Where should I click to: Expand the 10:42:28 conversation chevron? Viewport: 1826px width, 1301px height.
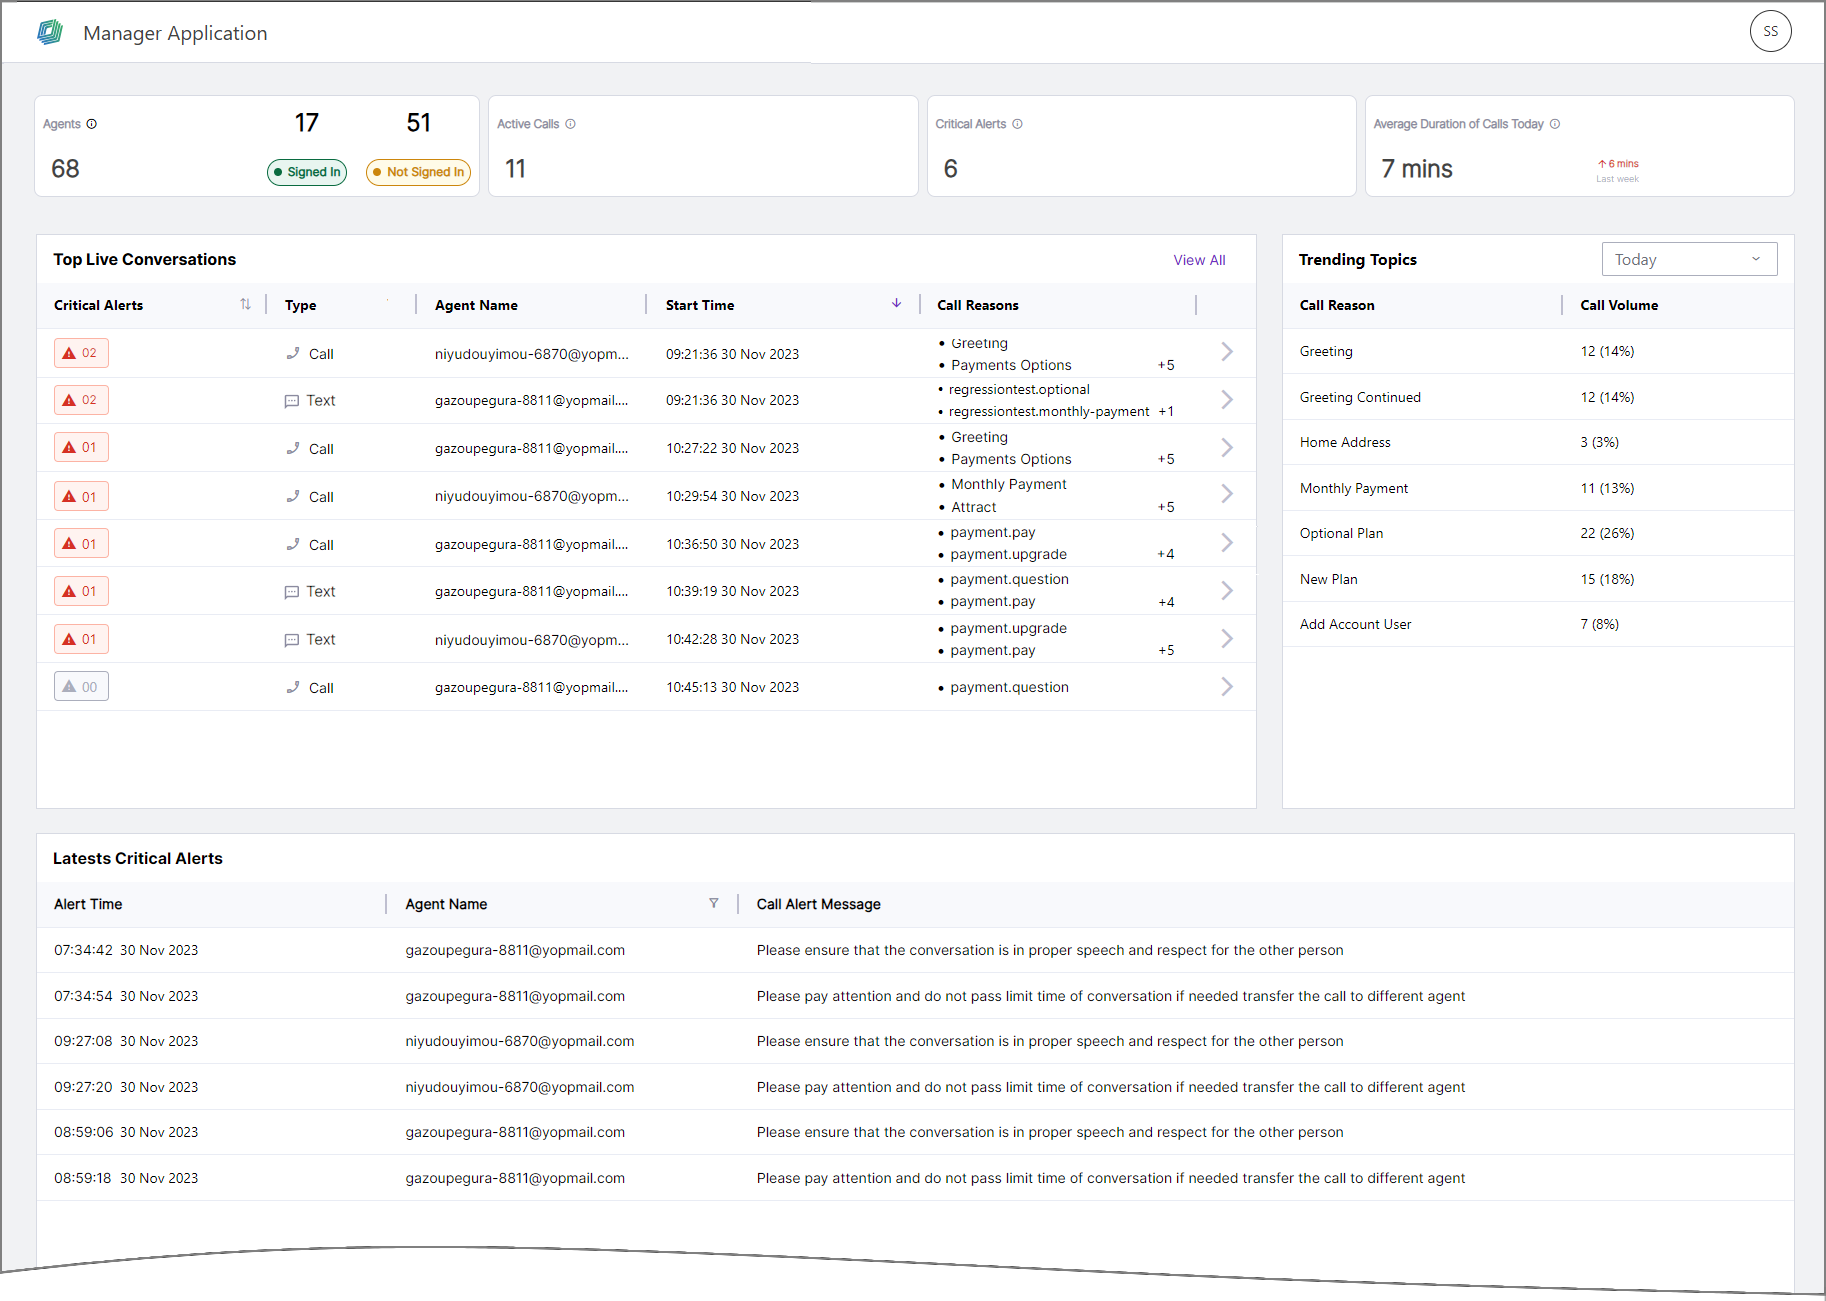tap(1227, 638)
